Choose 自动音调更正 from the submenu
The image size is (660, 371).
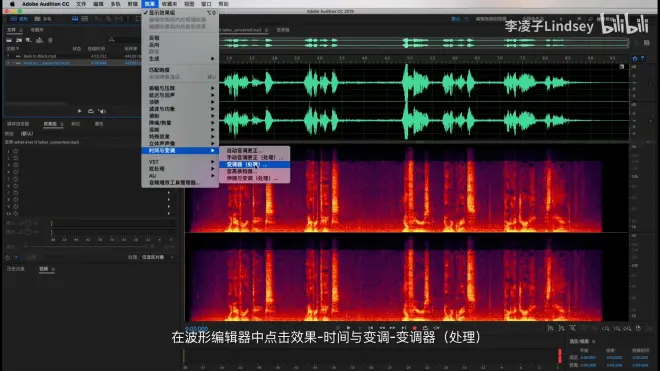255,150
